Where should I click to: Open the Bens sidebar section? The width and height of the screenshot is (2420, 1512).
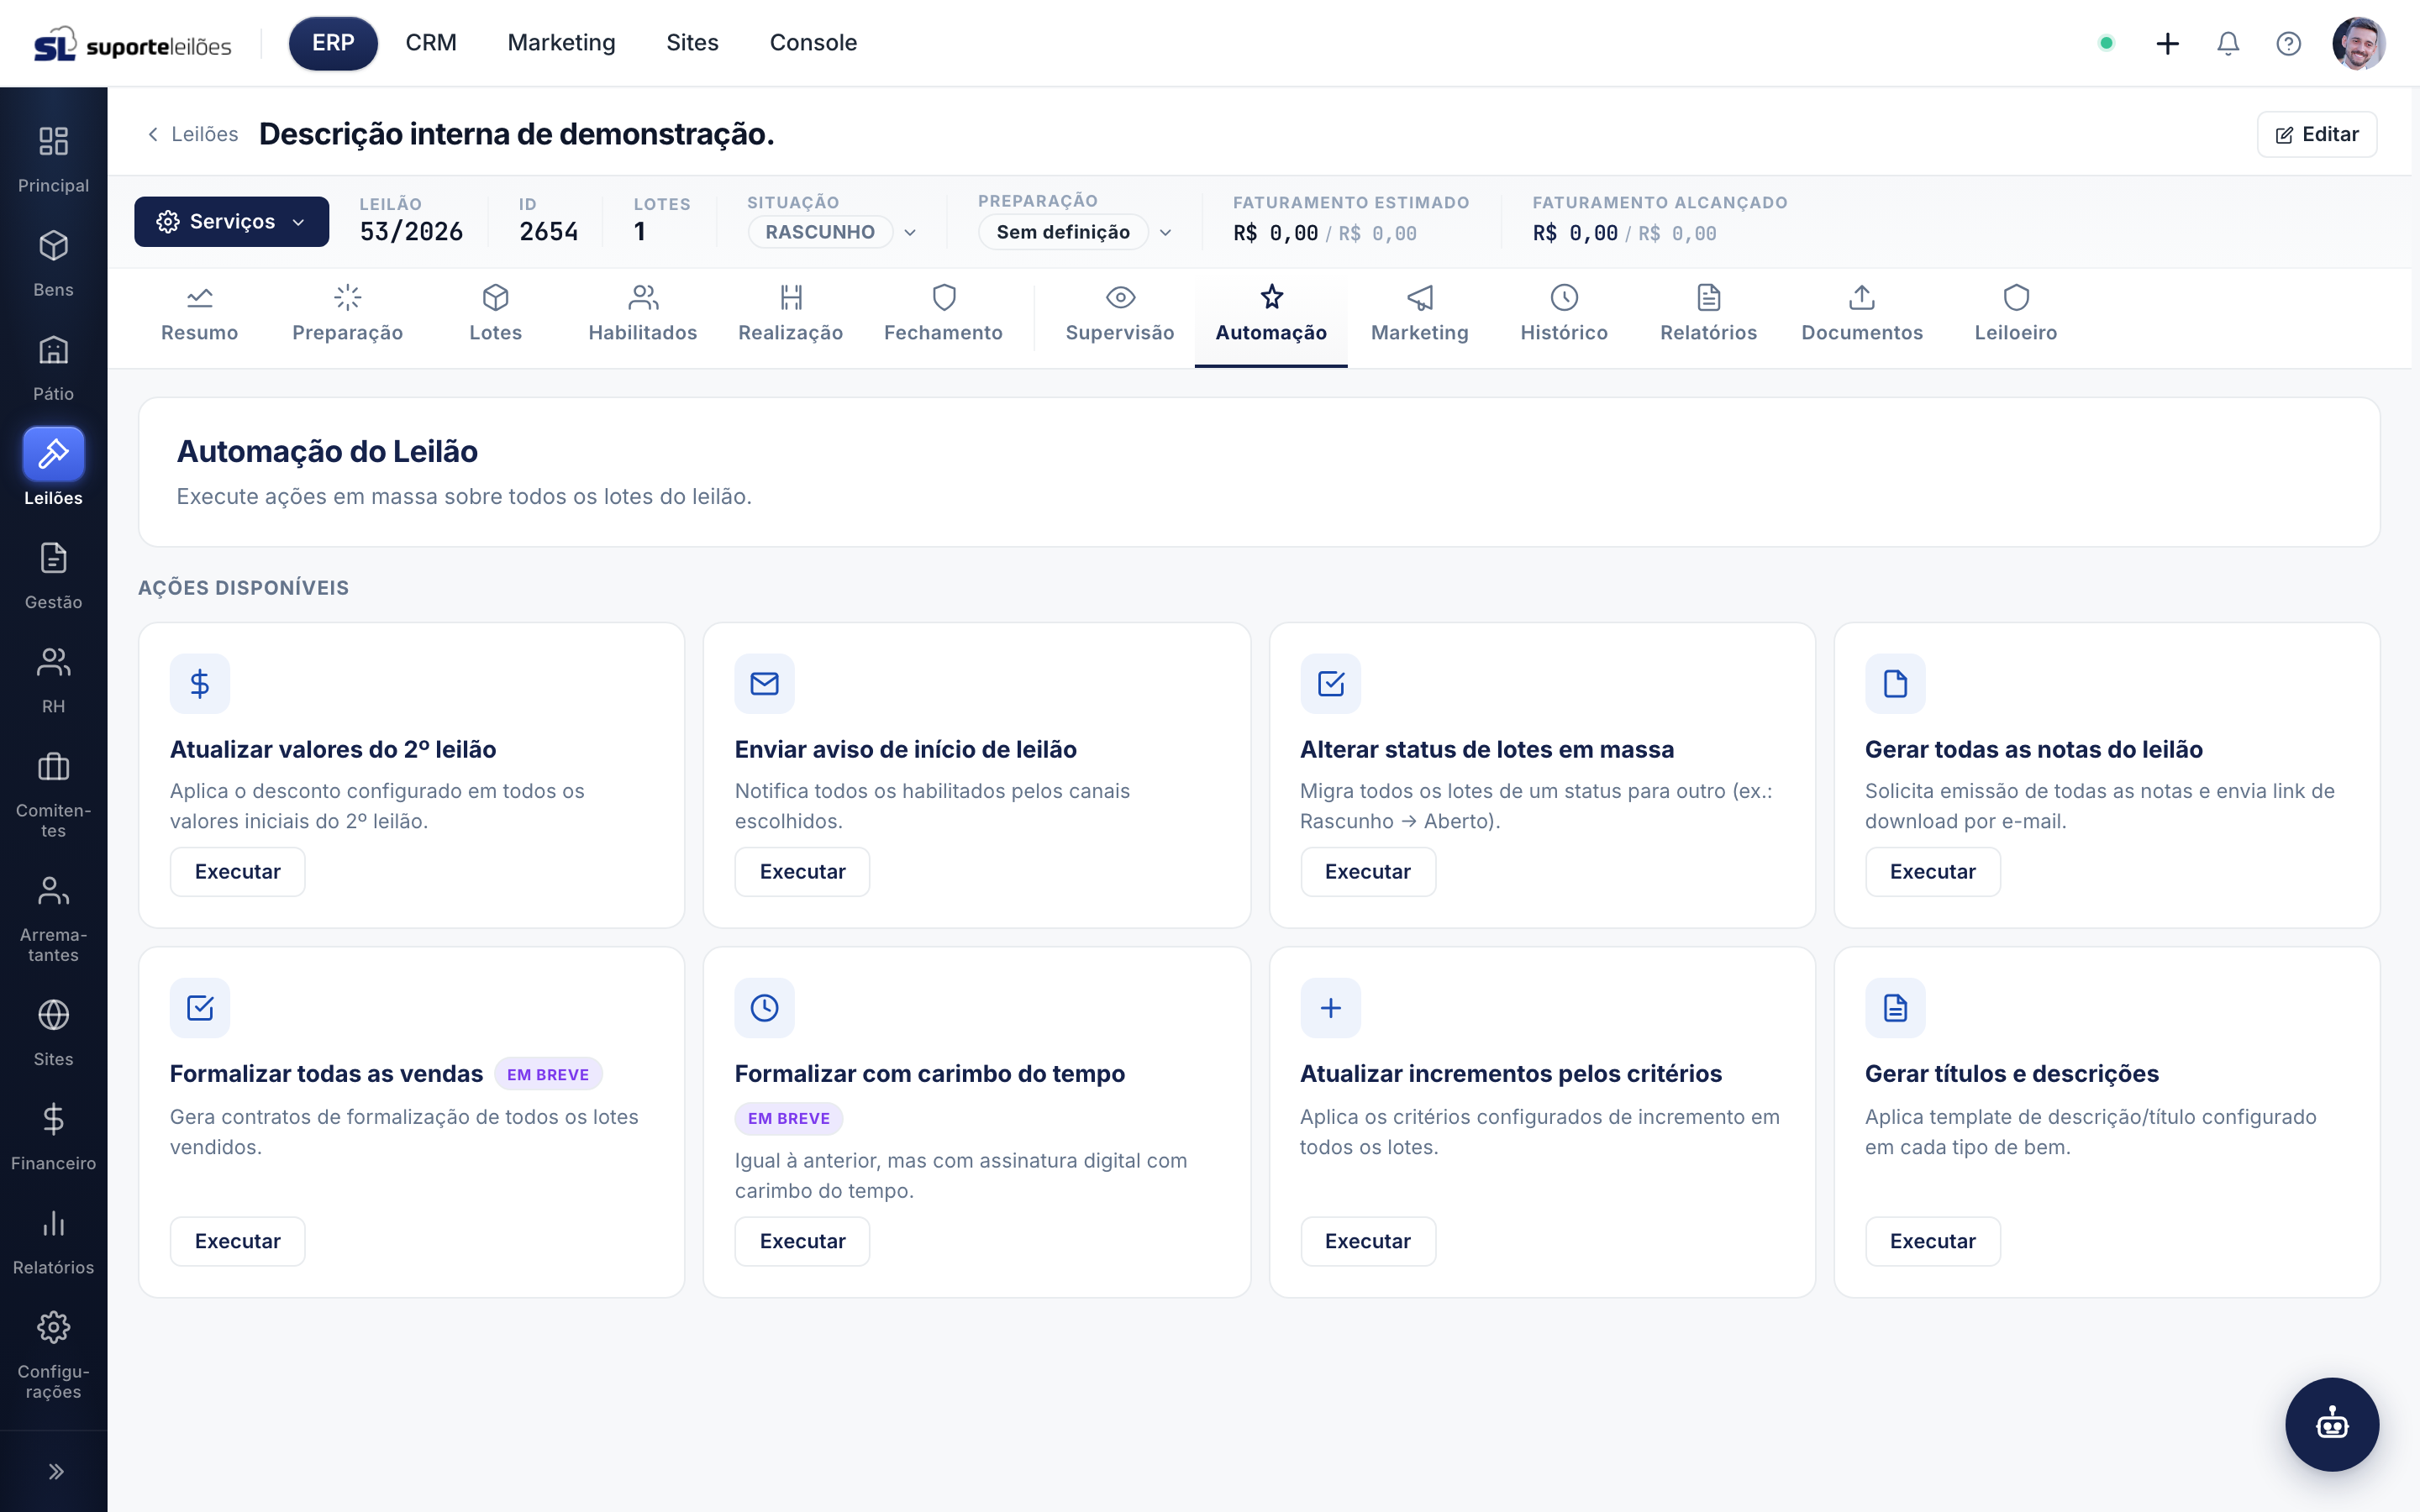point(53,263)
